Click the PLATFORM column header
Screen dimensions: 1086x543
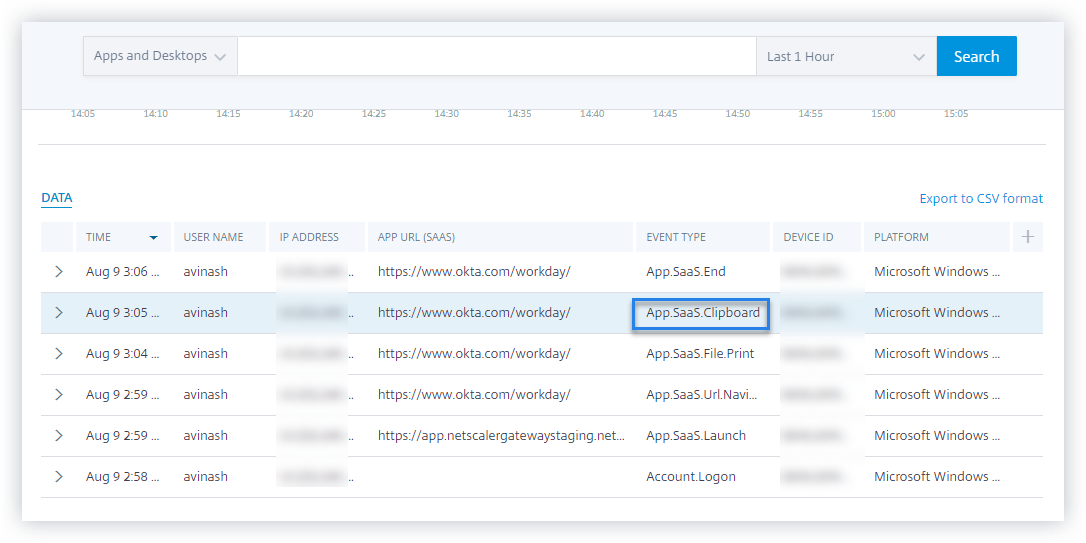click(936, 237)
